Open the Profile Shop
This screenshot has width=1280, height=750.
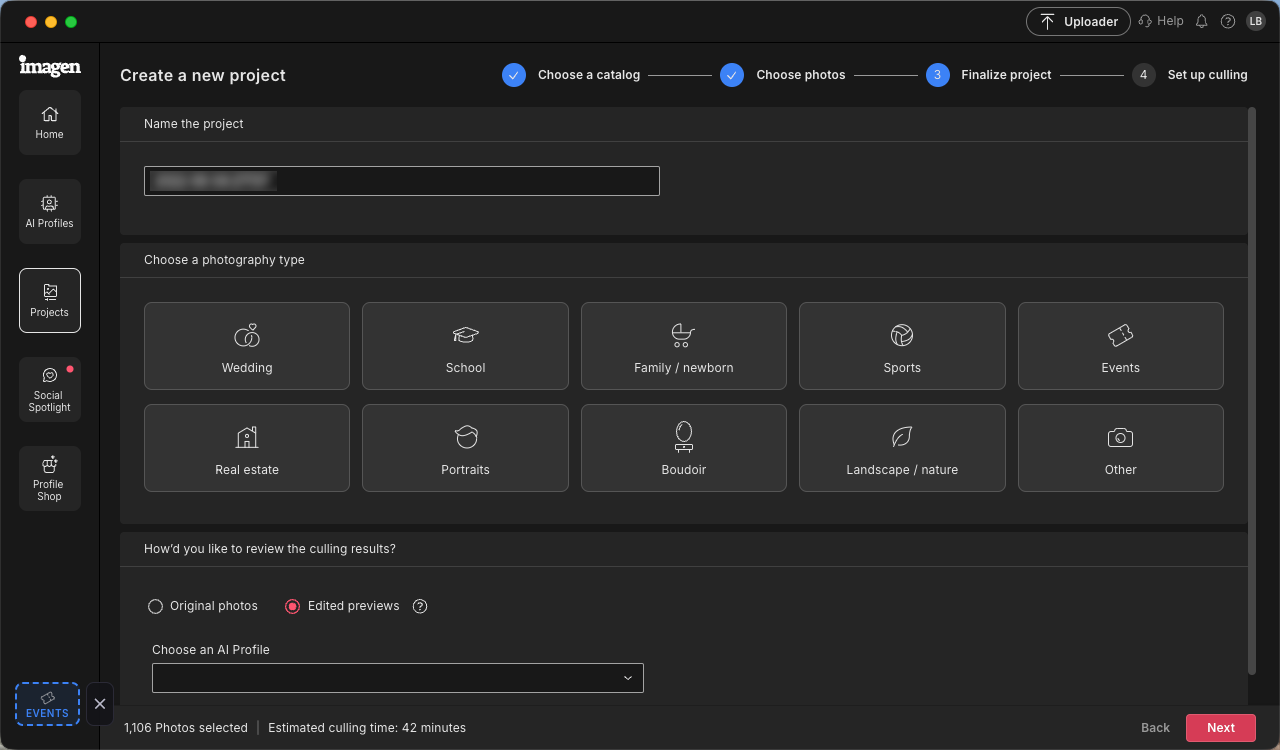coord(50,479)
